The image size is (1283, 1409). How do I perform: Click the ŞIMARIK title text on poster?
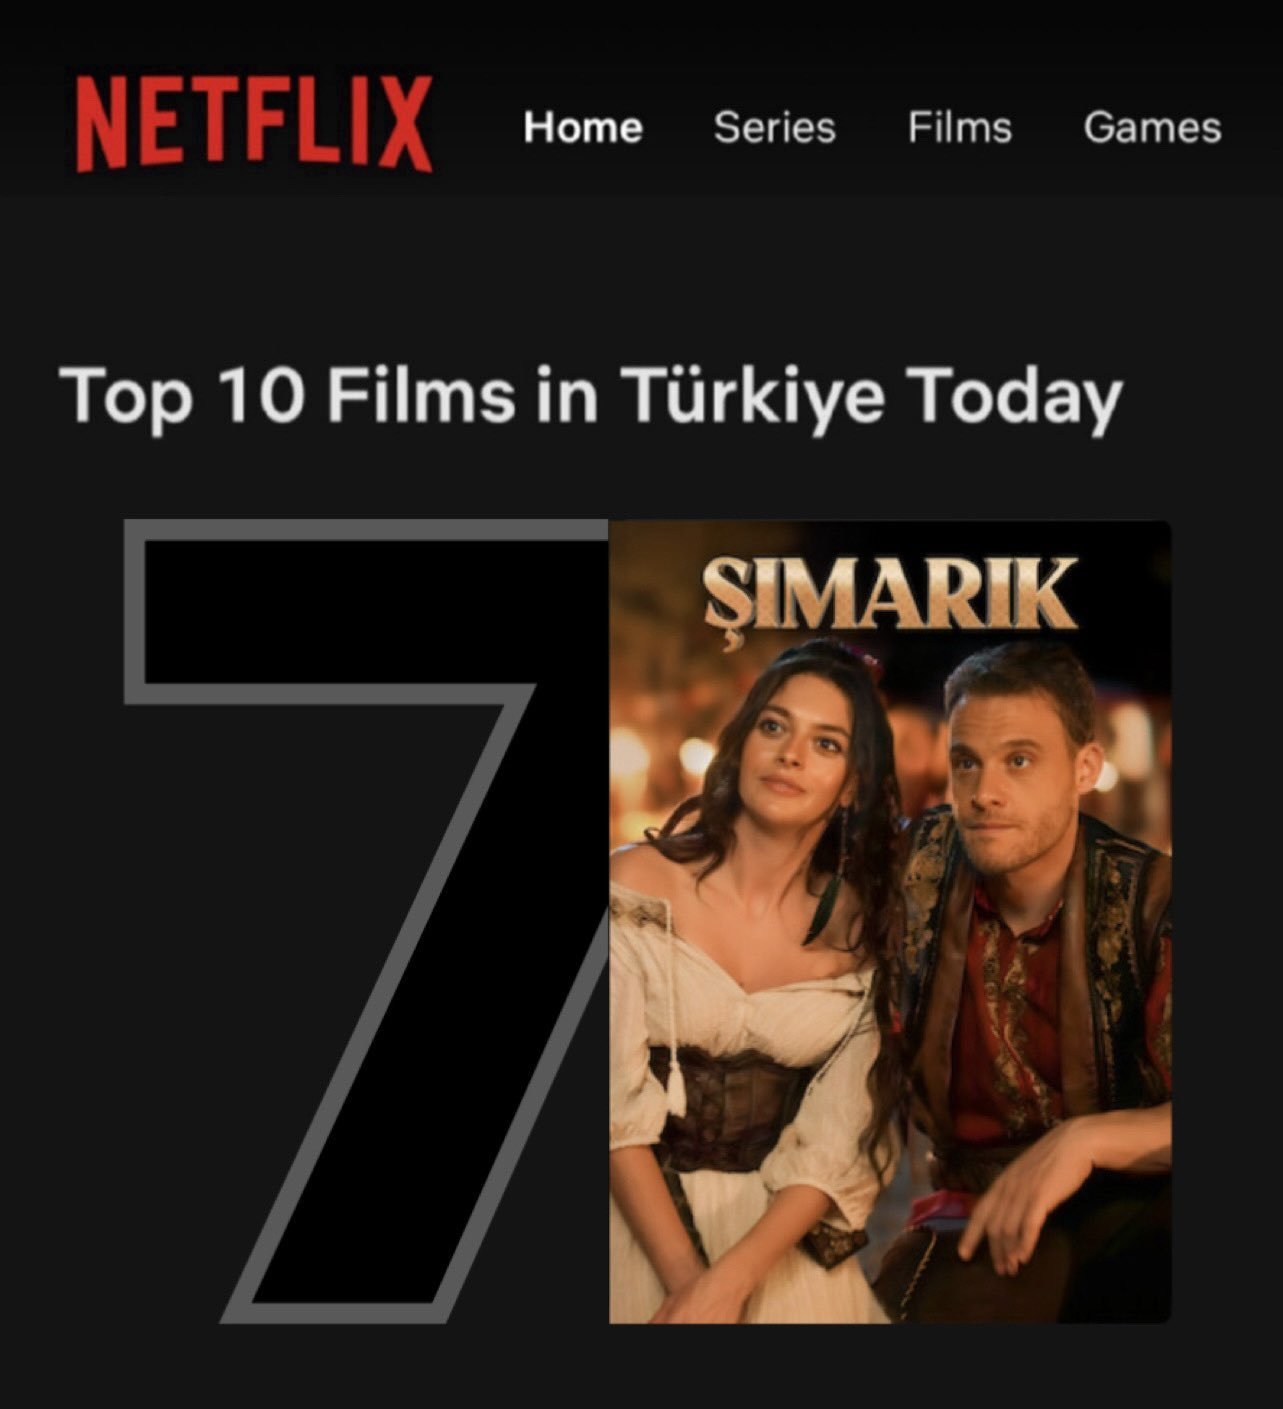point(889,597)
